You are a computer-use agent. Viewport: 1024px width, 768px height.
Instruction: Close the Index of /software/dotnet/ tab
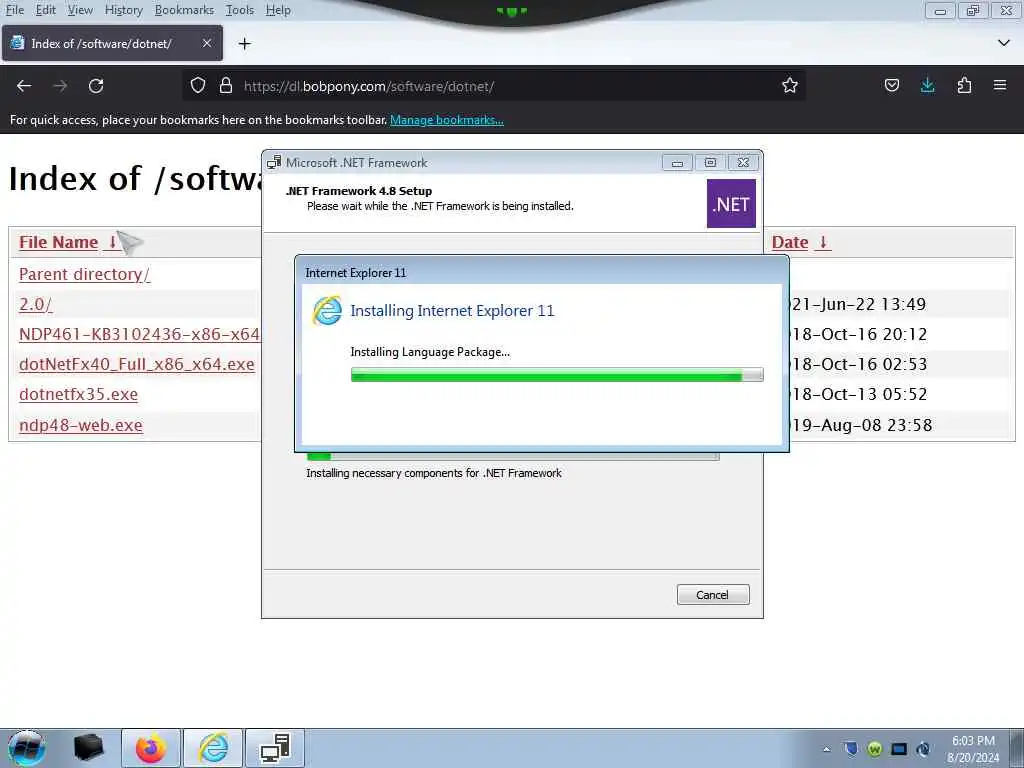click(206, 43)
